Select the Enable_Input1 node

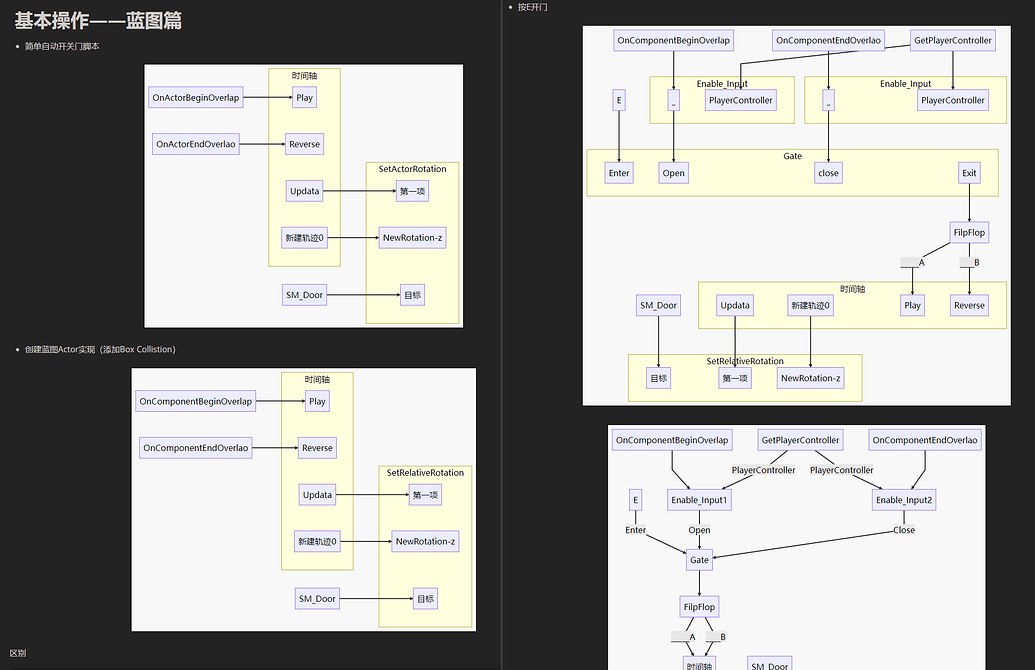tap(699, 500)
